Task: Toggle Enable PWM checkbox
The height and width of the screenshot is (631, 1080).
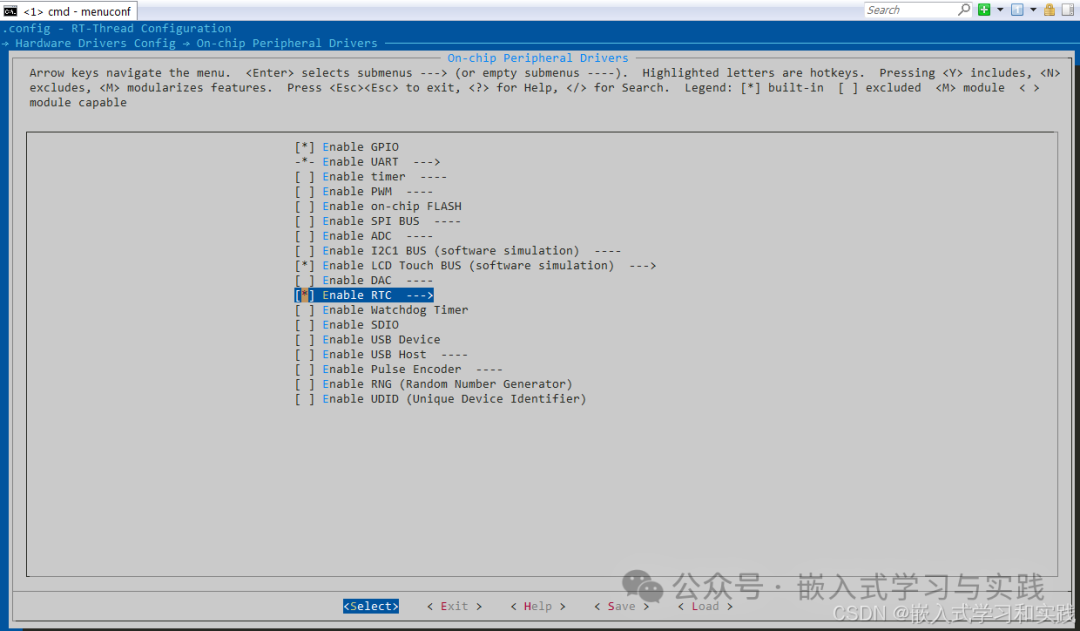Action: coord(304,192)
